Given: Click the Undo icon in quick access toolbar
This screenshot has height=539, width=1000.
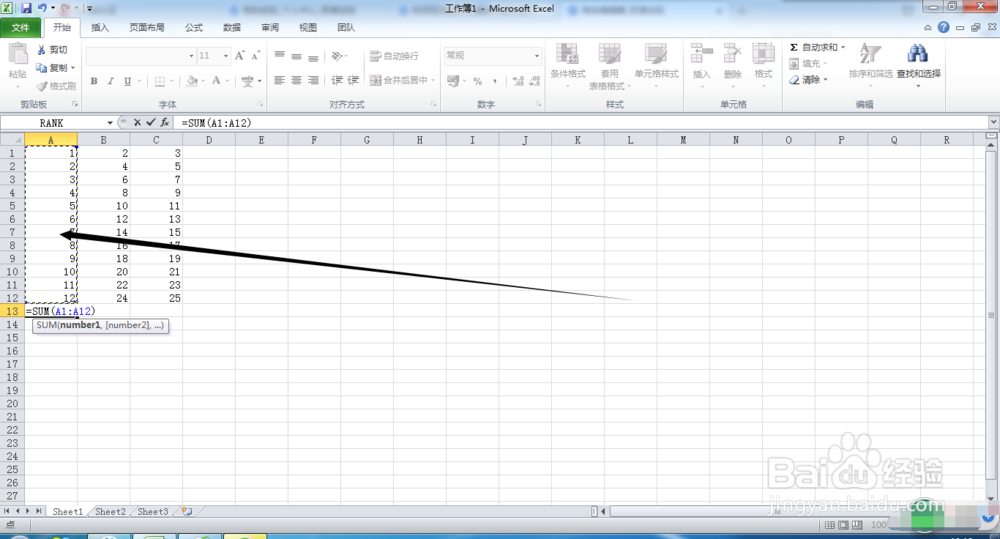Looking at the screenshot, I should click(x=42, y=8).
